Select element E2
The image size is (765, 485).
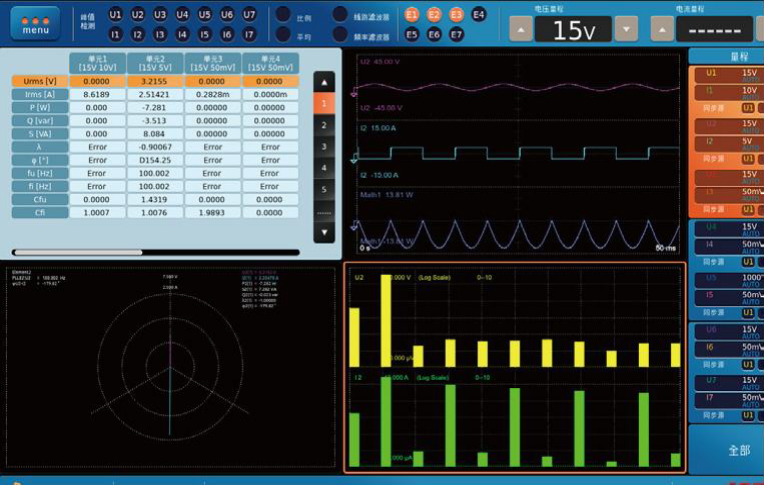coord(434,15)
